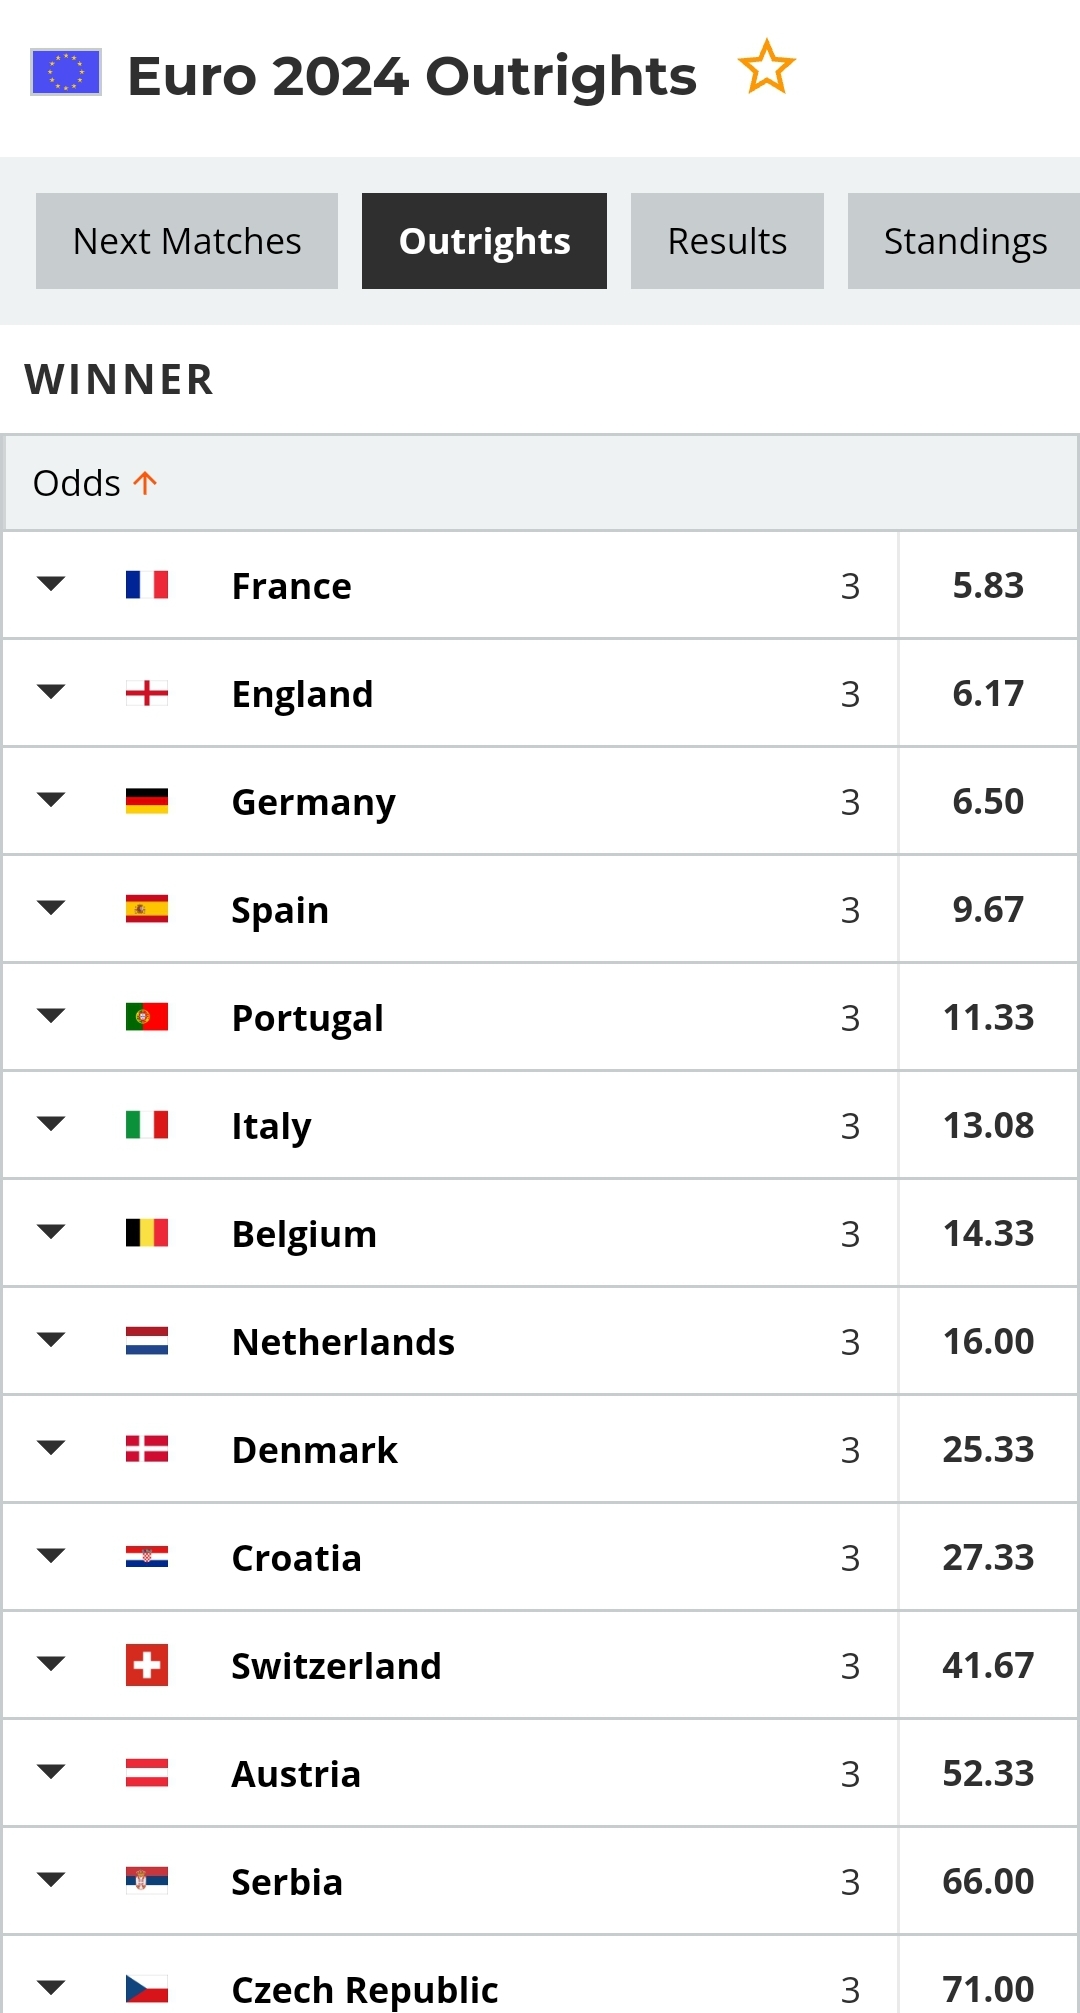Click the favorite star next to Euro 2024 Outrights
This screenshot has height=2013, width=1080.
coord(766,68)
